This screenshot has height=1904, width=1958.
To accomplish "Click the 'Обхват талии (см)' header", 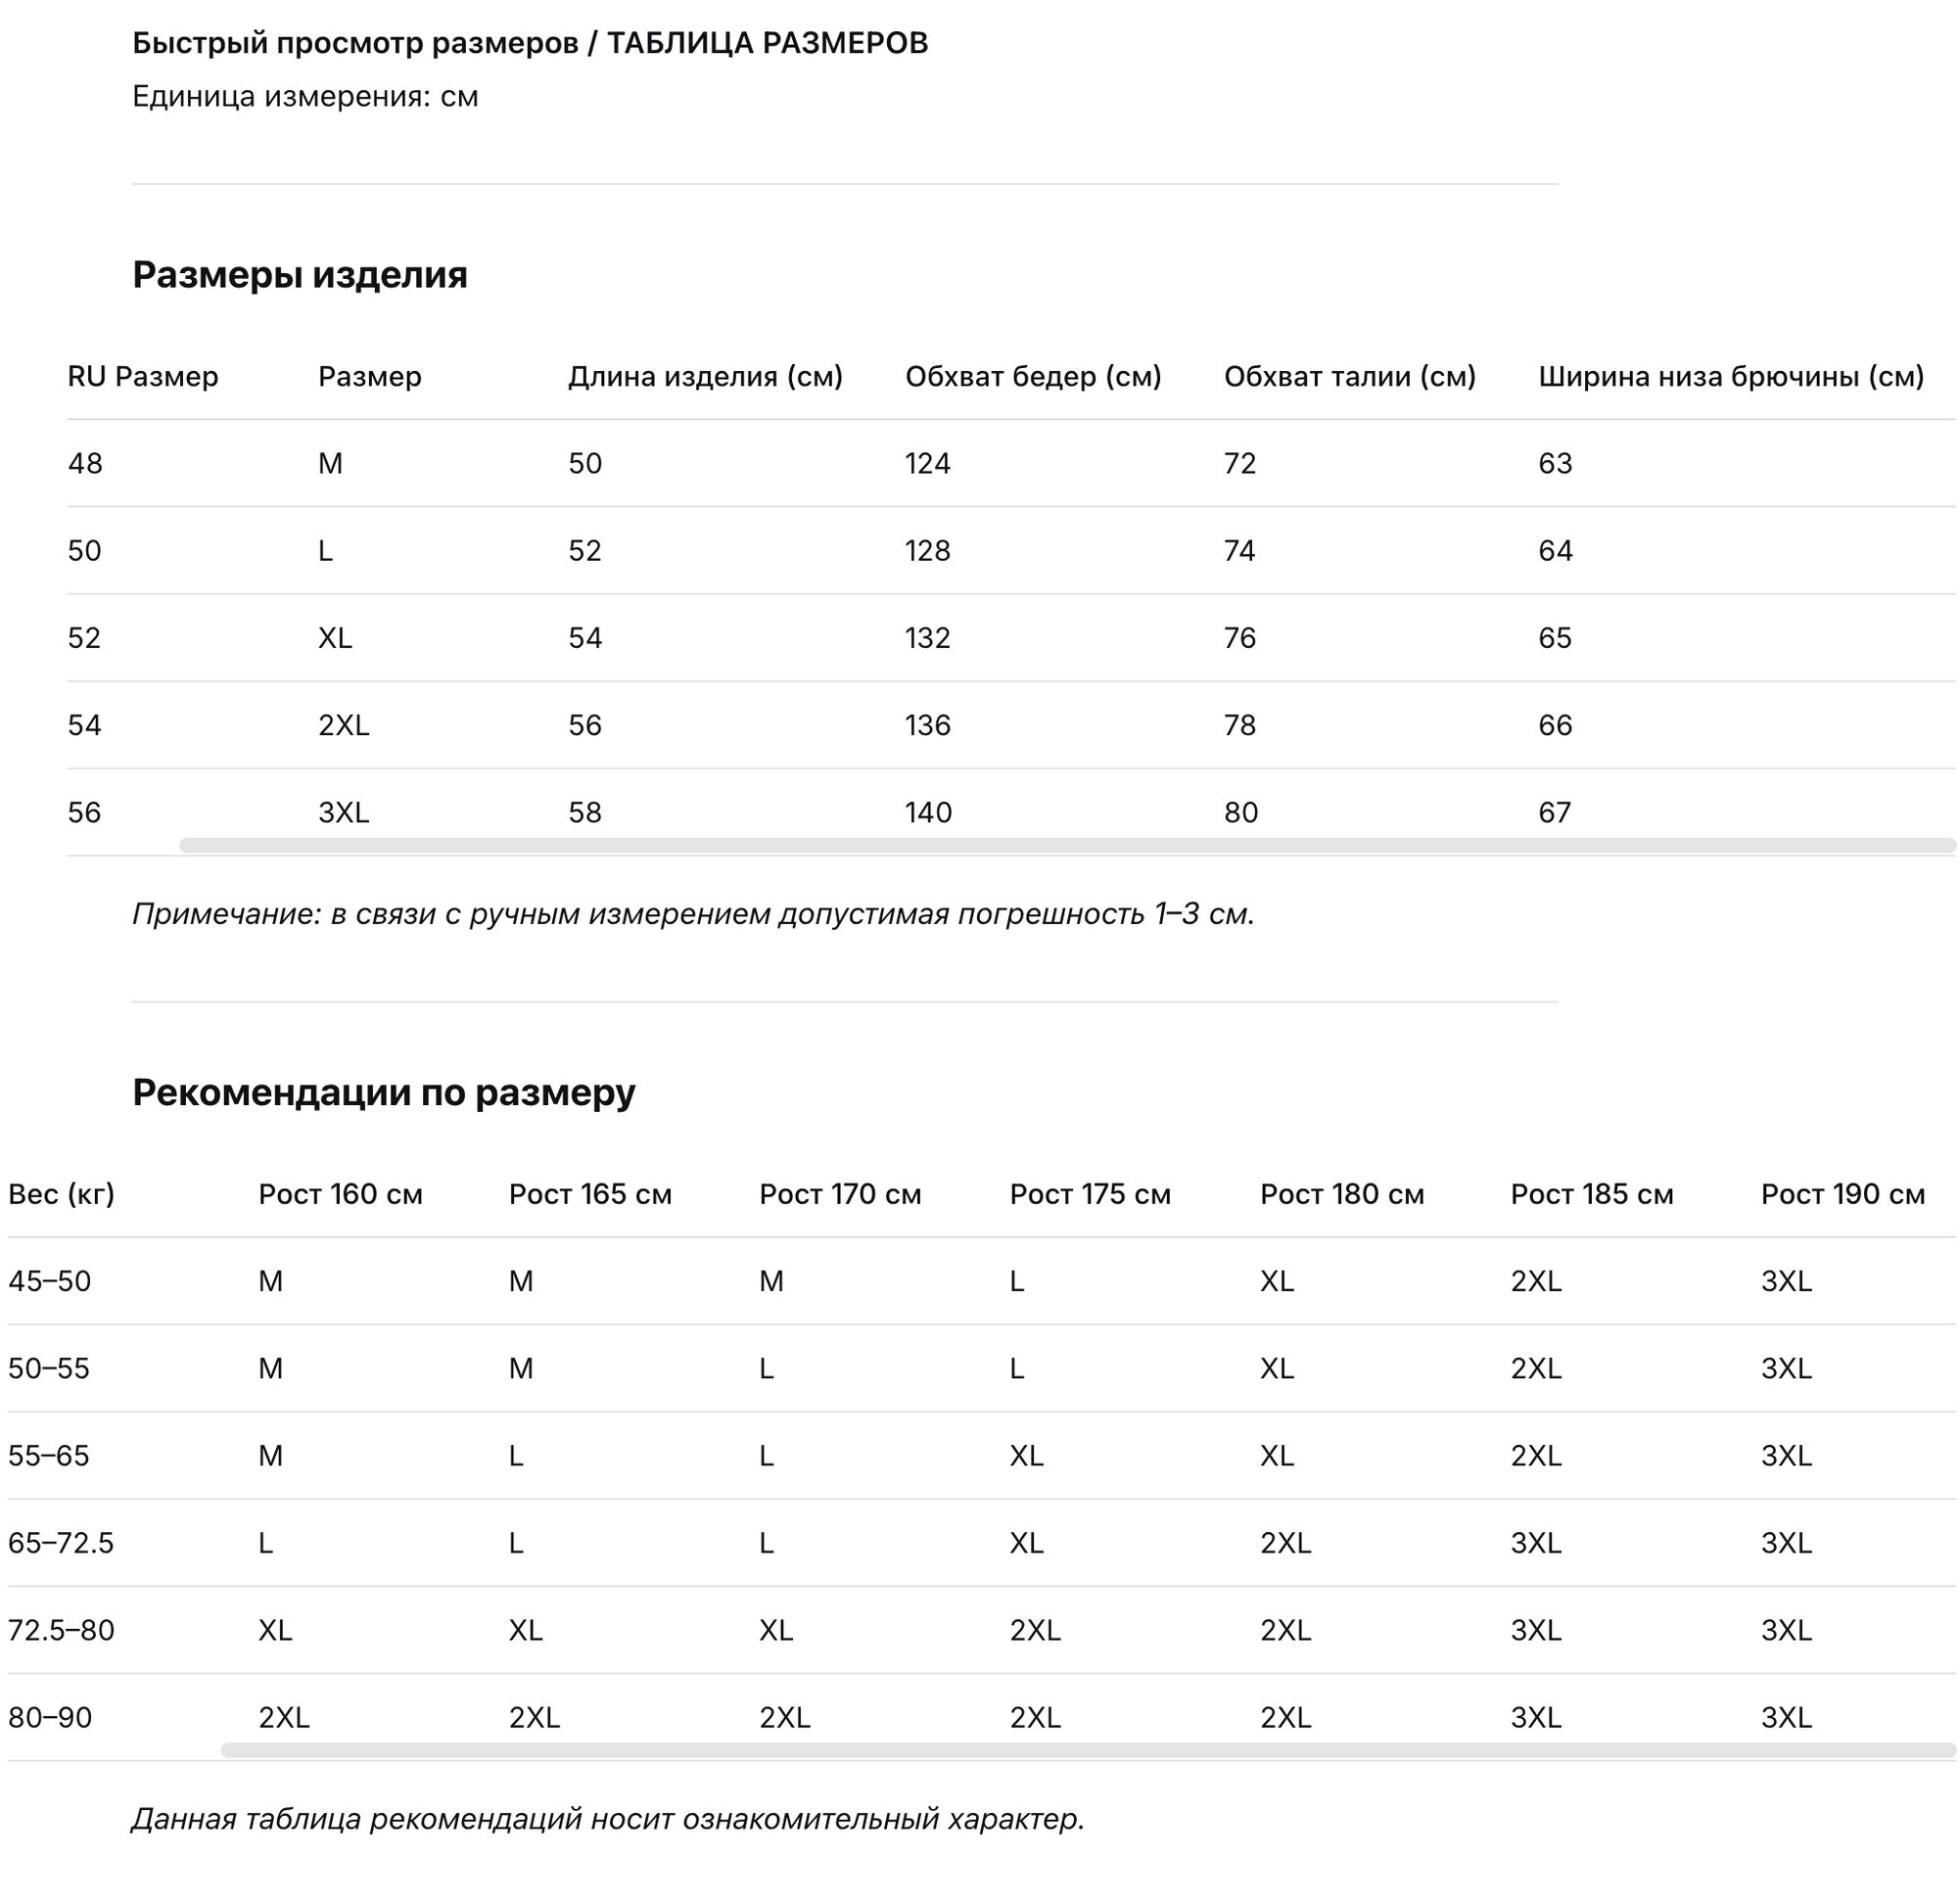I will pyautogui.click(x=1350, y=376).
